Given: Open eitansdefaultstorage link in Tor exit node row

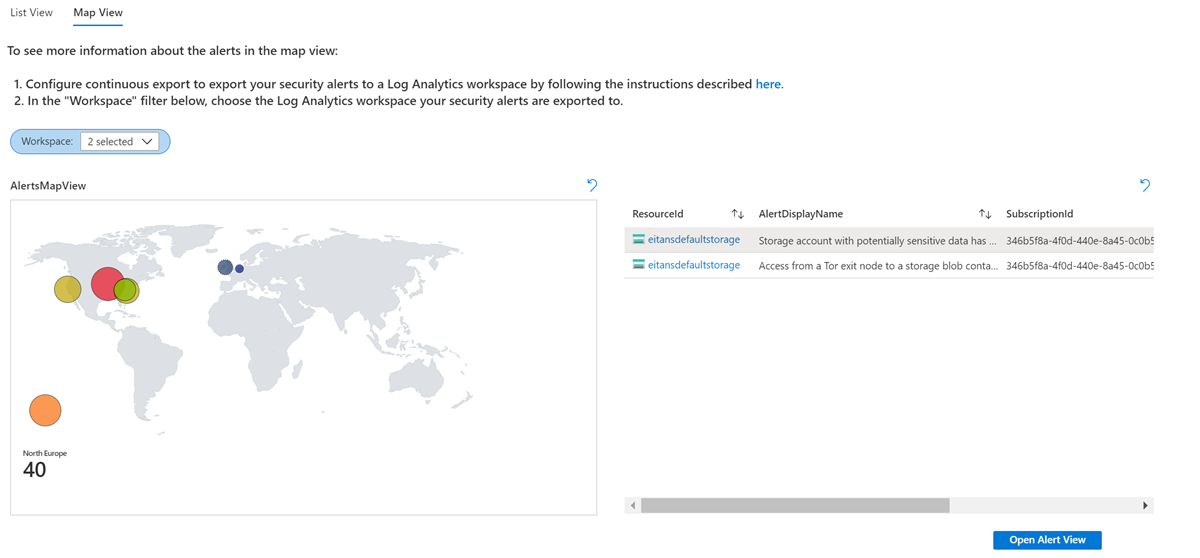Looking at the screenshot, I should [x=694, y=265].
